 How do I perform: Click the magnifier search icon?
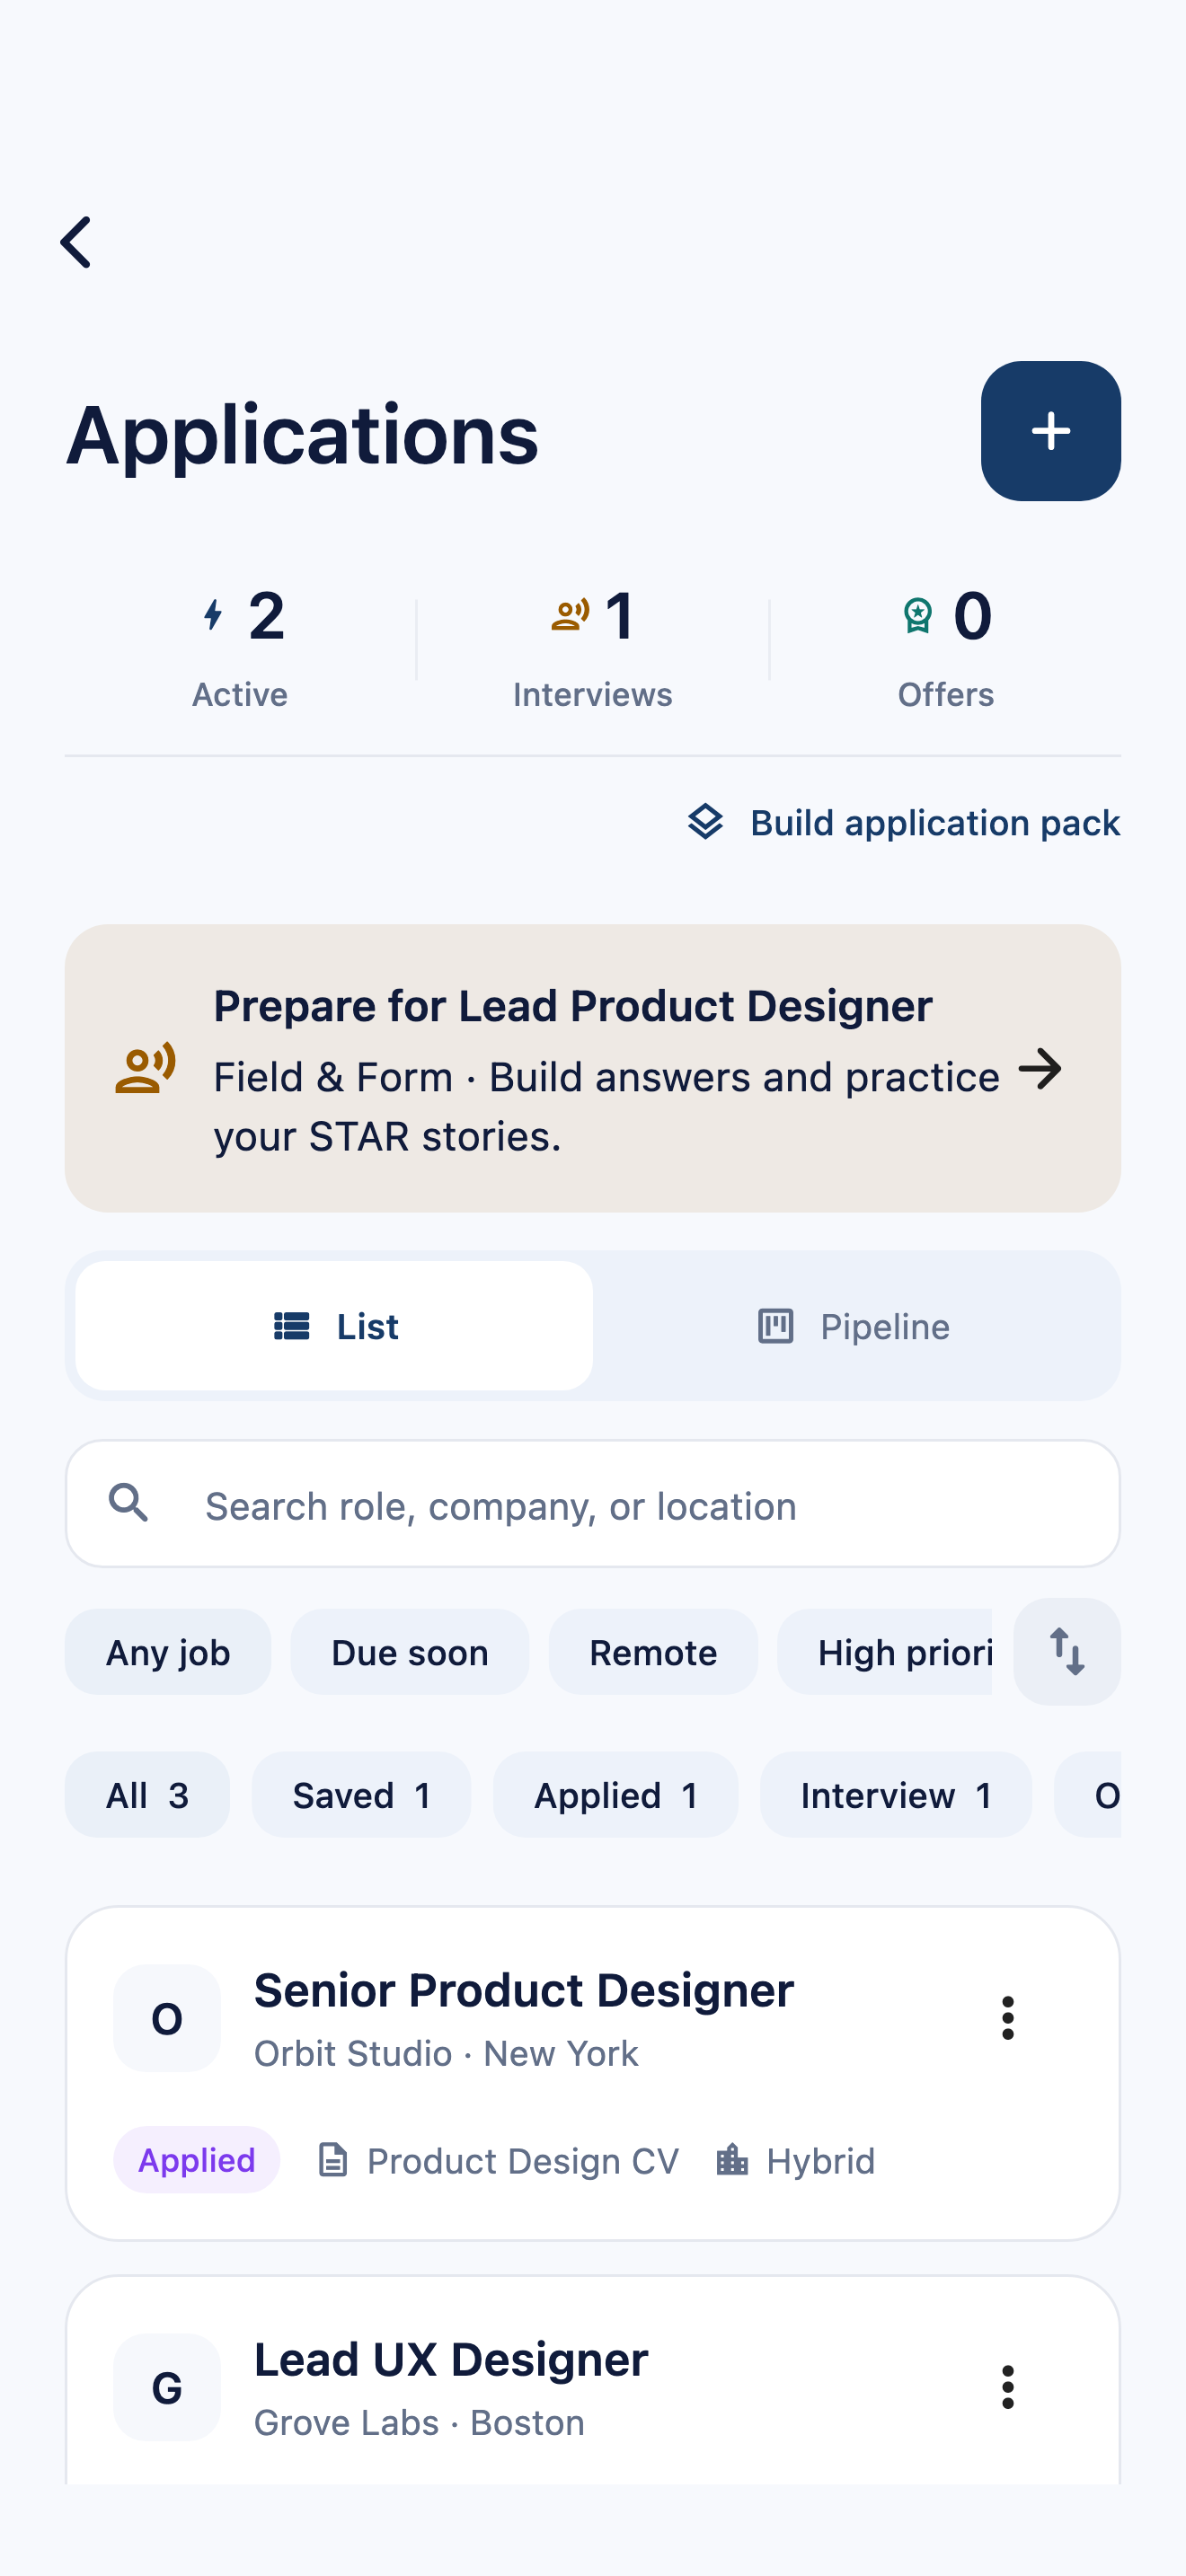point(128,1503)
